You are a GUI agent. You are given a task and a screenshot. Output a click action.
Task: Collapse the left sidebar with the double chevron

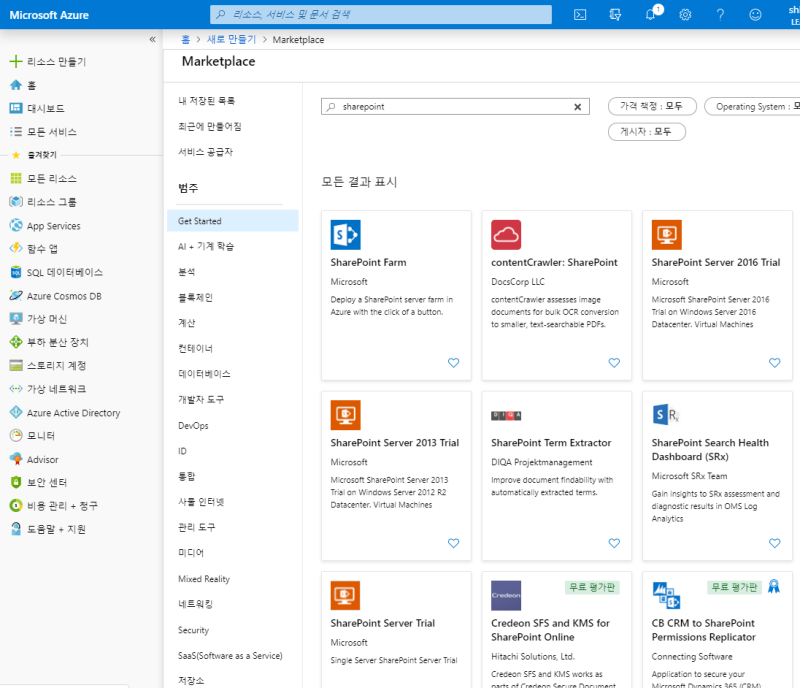coord(152,39)
